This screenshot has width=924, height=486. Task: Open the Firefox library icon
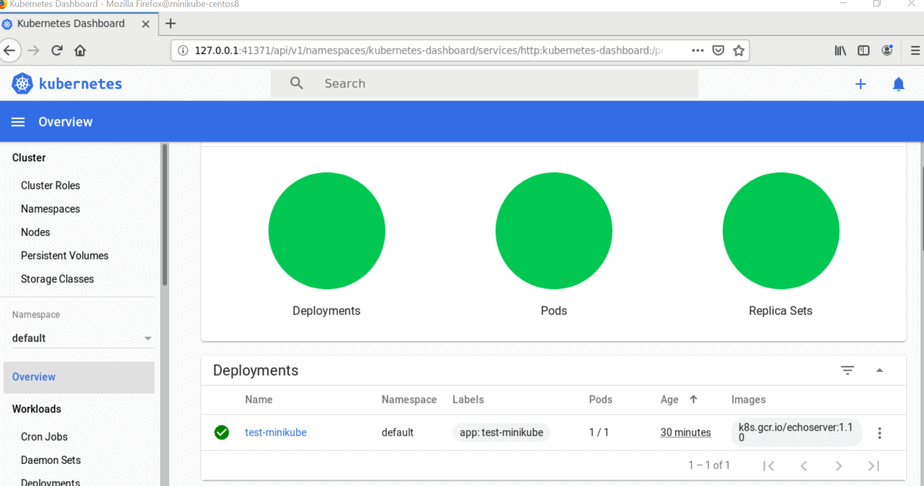840,50
